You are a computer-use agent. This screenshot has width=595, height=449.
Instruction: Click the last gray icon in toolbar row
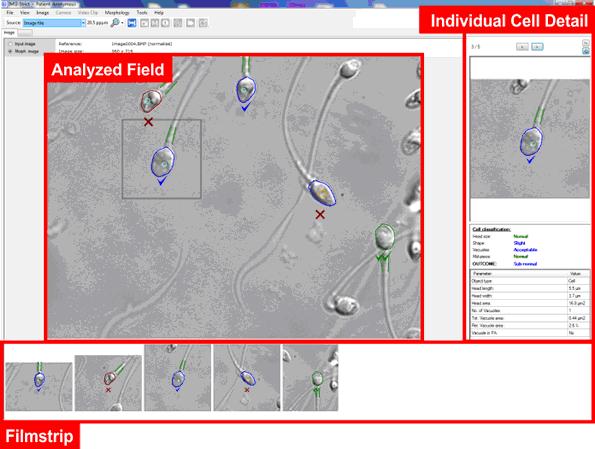click(203, 23)
